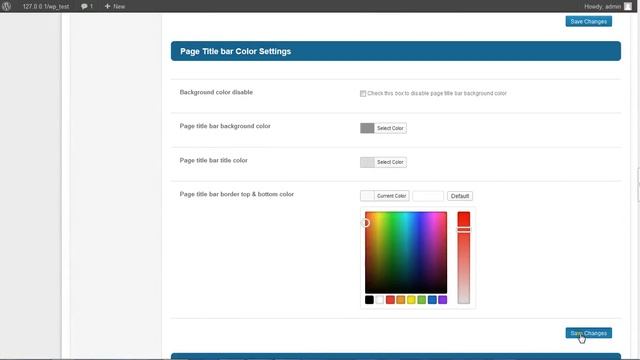The image size is (640, 360).
Task: Open the New content menu
Action: 115,6
